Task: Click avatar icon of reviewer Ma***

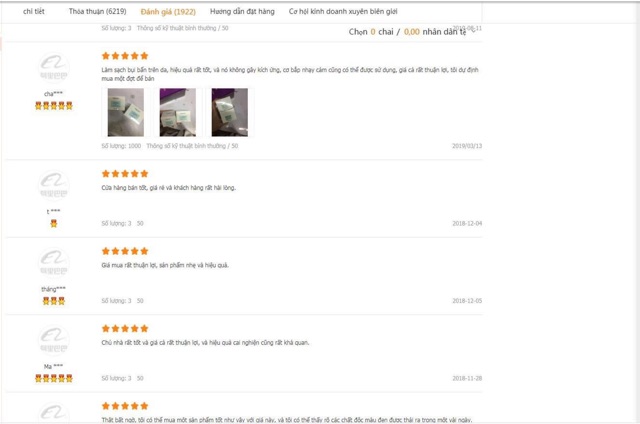Action: [53, 340]
